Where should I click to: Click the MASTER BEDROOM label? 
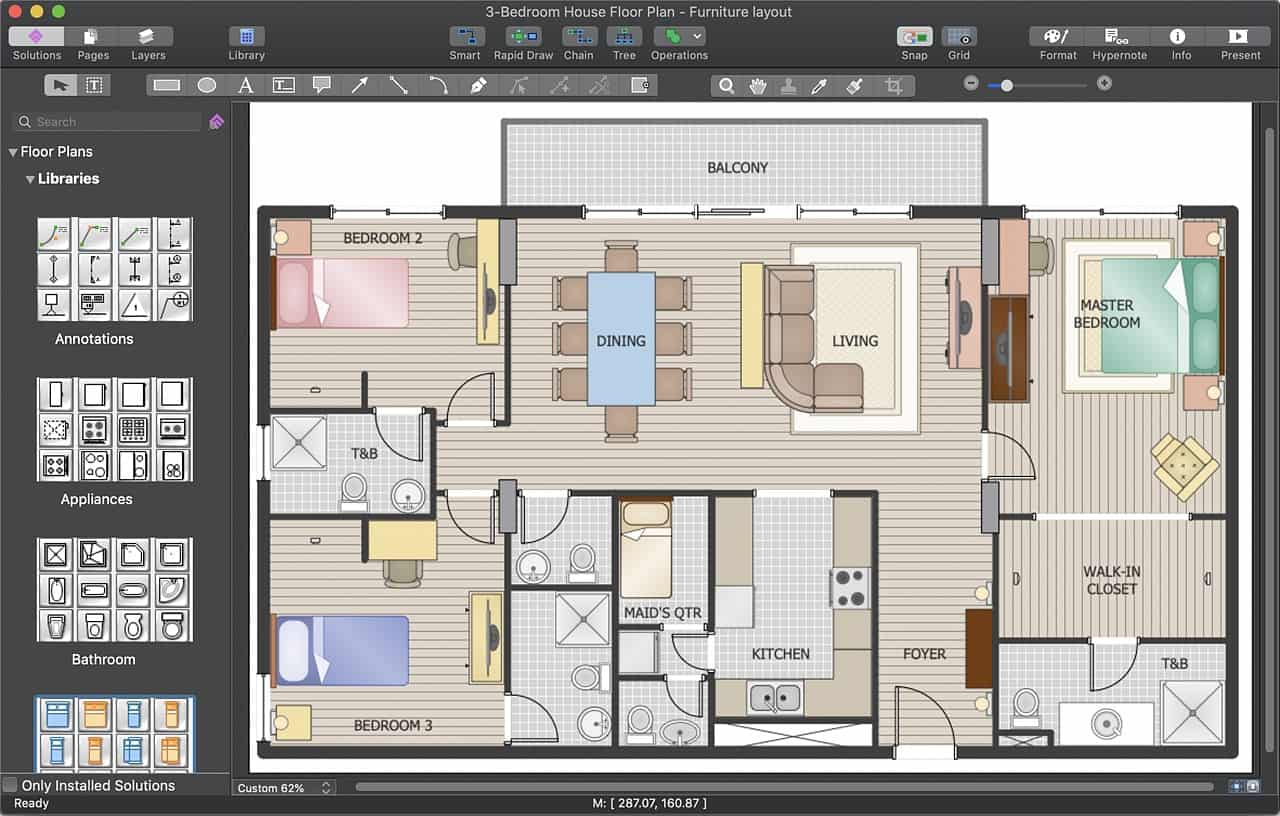tap(1107, 314)
